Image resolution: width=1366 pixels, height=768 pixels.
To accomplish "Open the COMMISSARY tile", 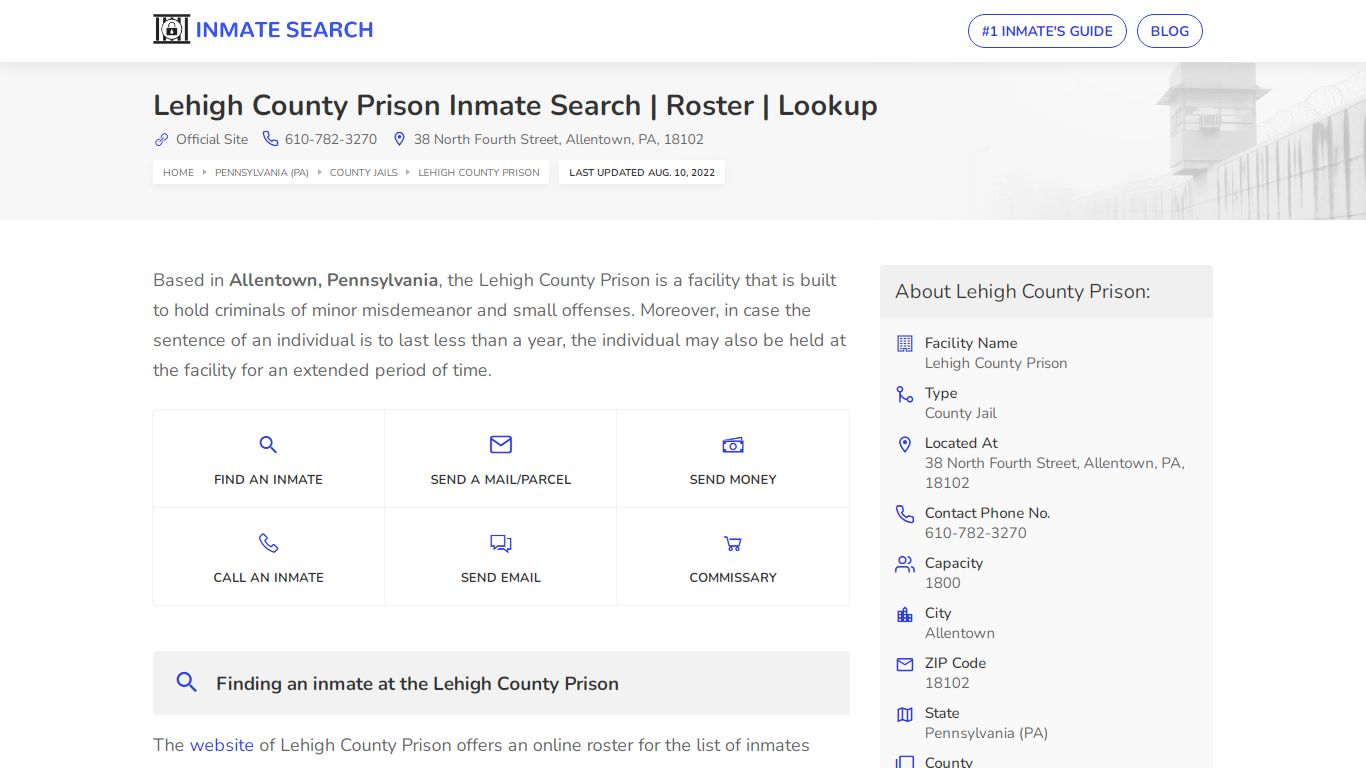I will point(733,556).
